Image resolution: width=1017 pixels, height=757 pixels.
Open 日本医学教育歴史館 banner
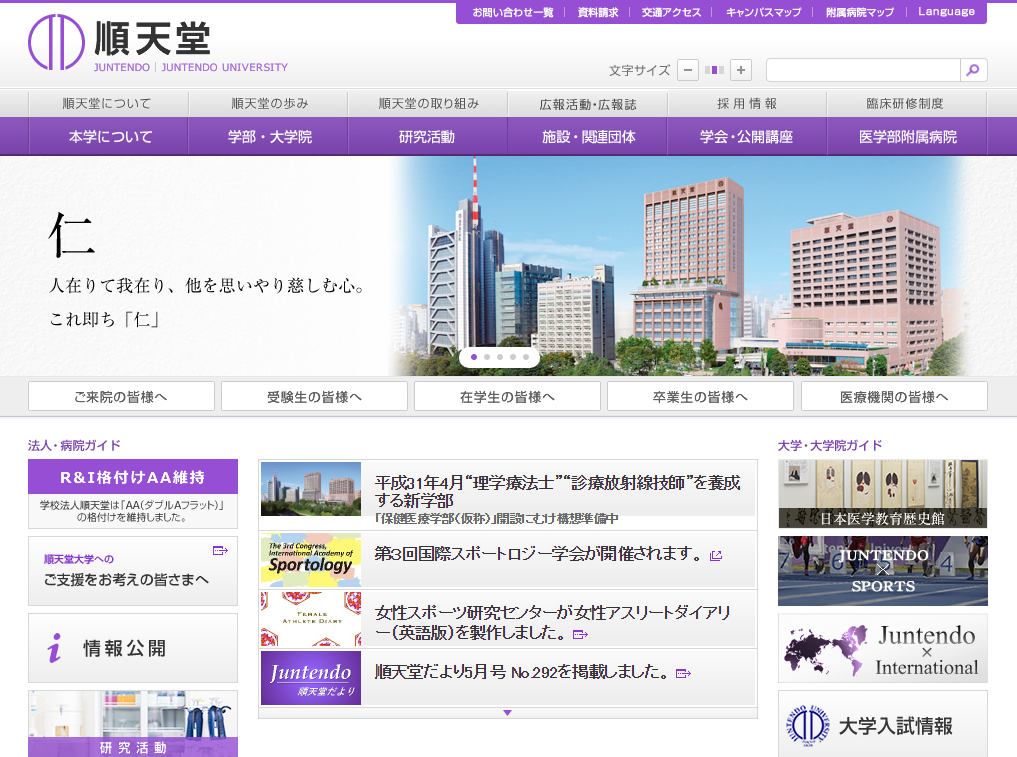click(883, 494)
